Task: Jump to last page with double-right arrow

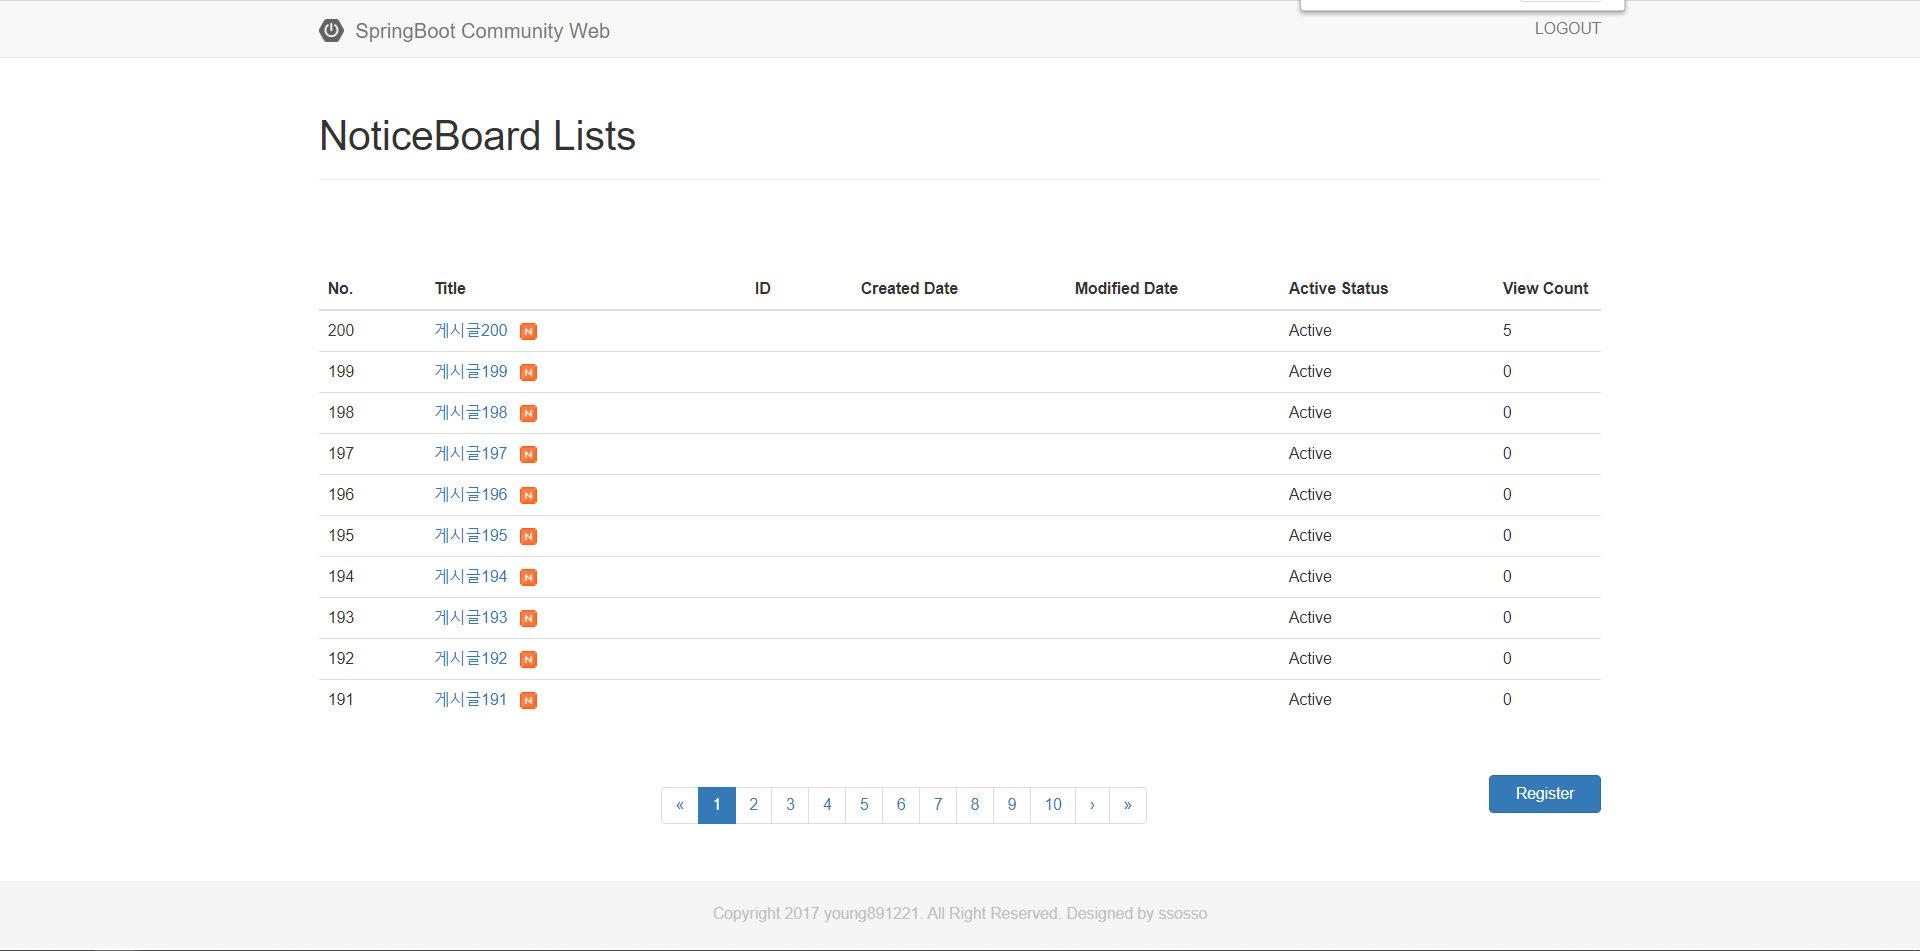Action: pos(1127,805)
